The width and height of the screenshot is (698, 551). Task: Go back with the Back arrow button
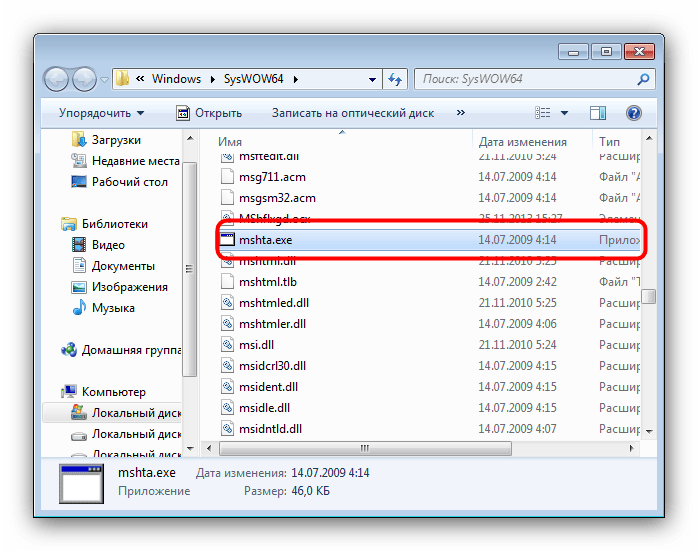pyautogui.click(x=56, y=79)
